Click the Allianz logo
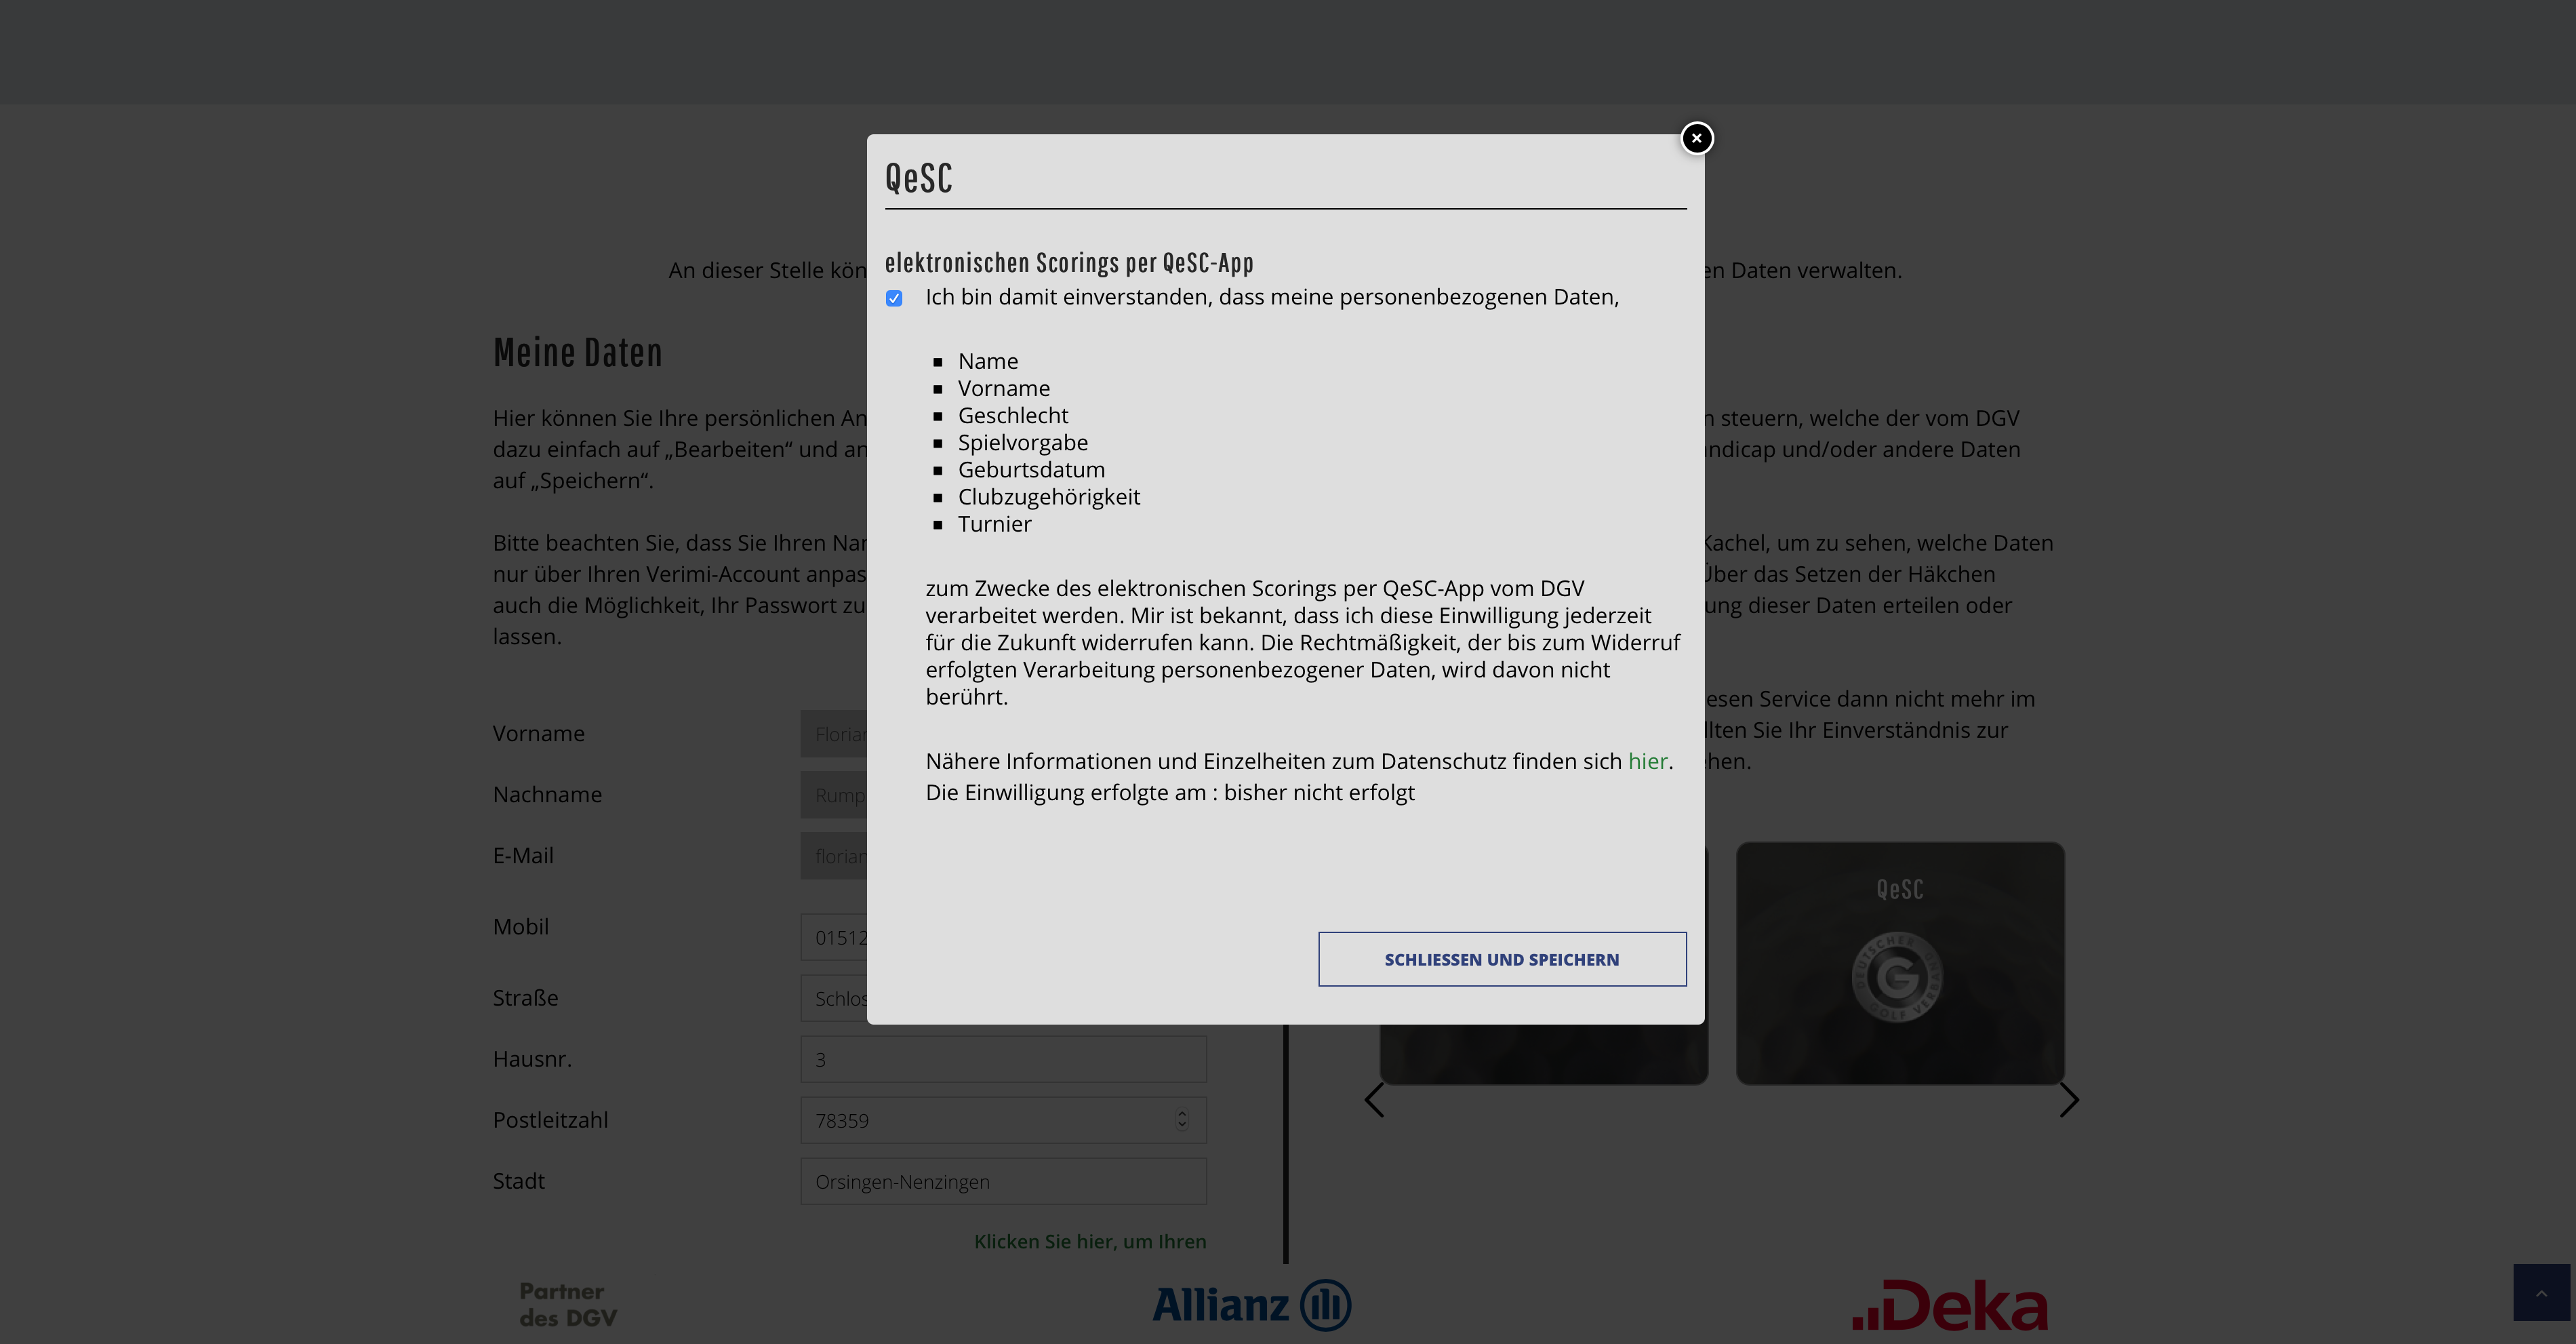 pyautogui.click(x=1251, y=1305)
